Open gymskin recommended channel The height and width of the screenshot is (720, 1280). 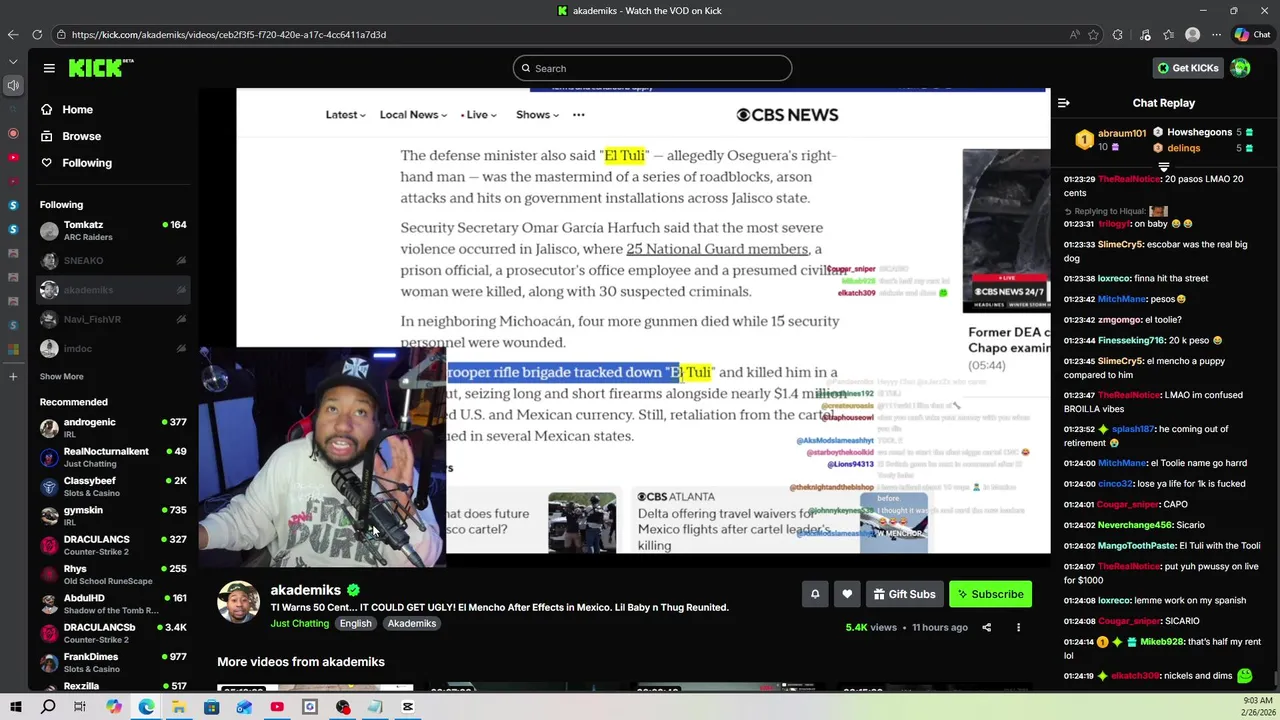click(x=113, y=515)
